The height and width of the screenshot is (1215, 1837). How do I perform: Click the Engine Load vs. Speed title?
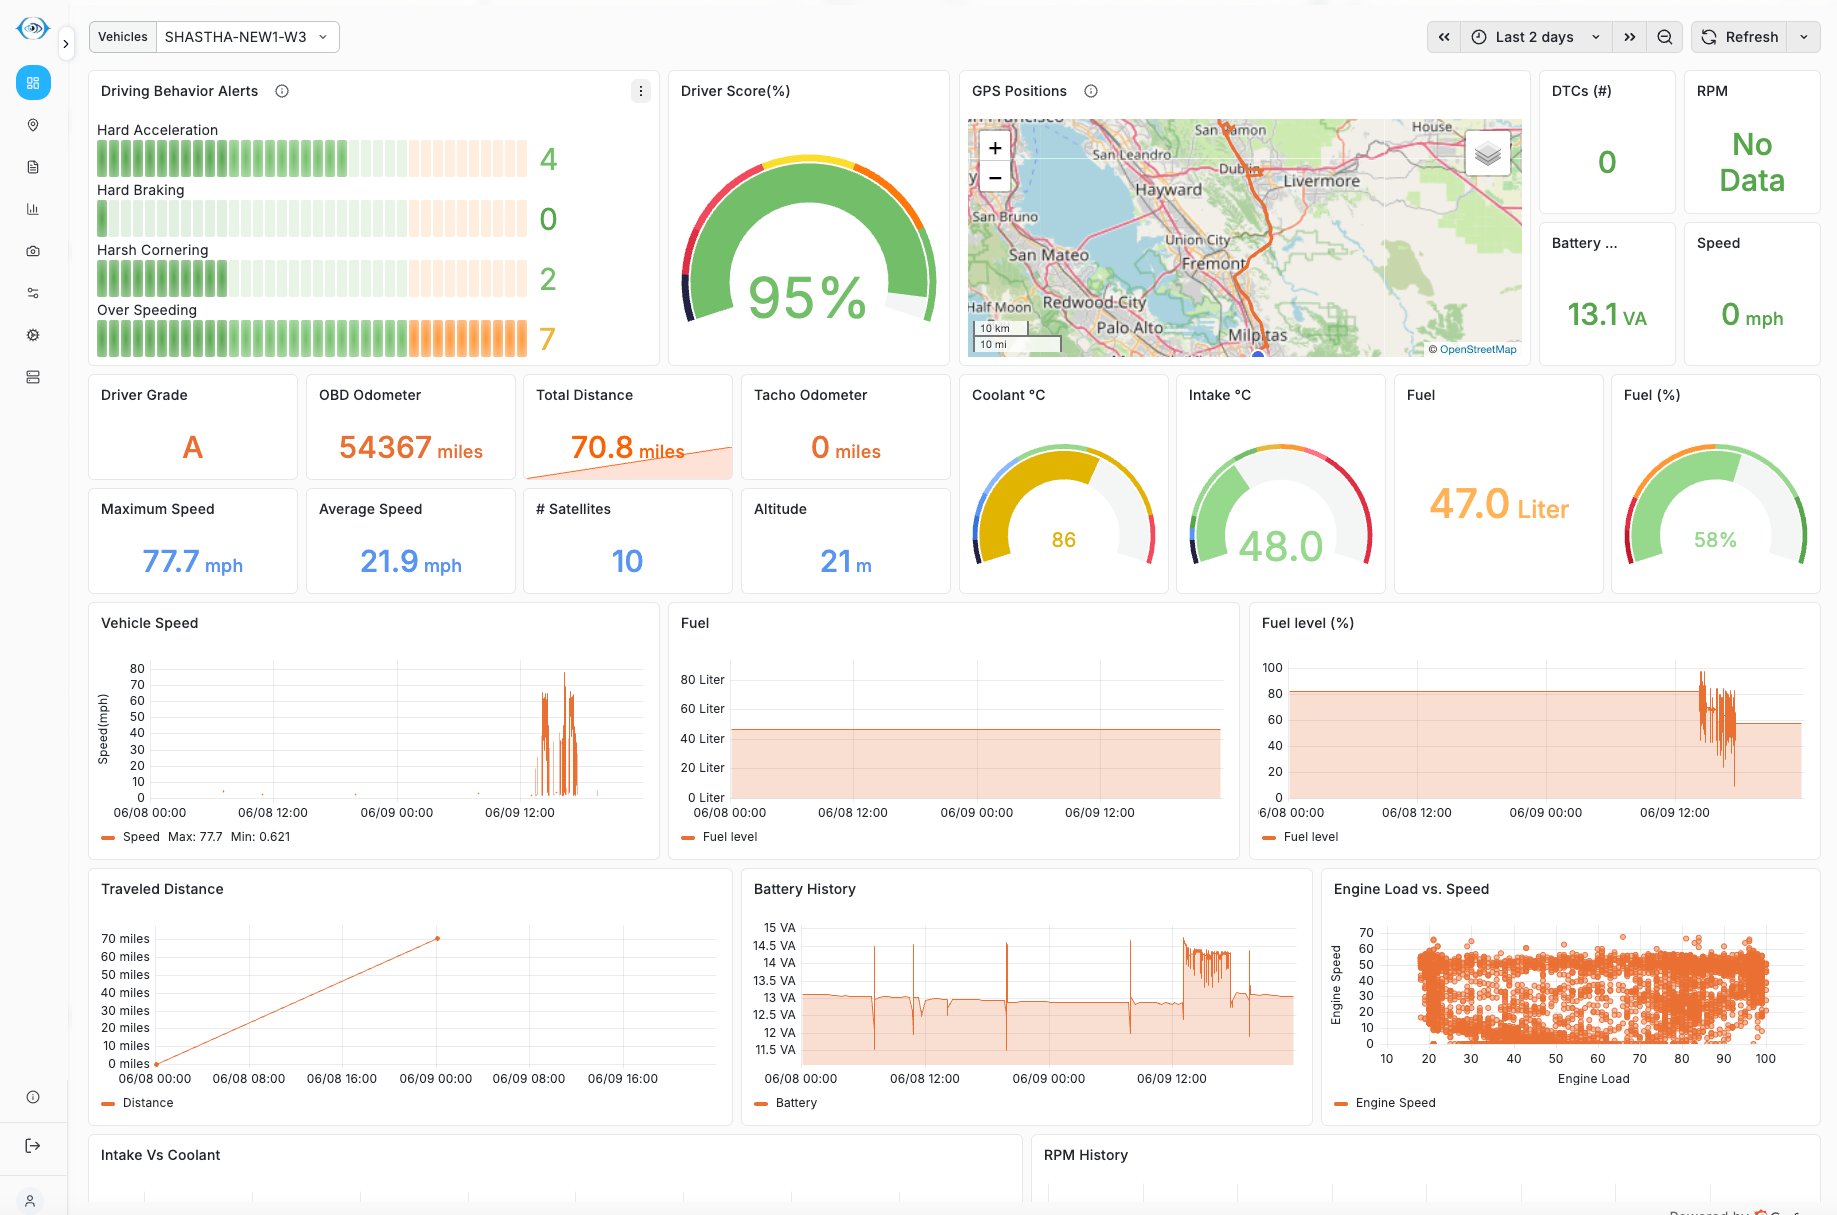[1411, 889]
